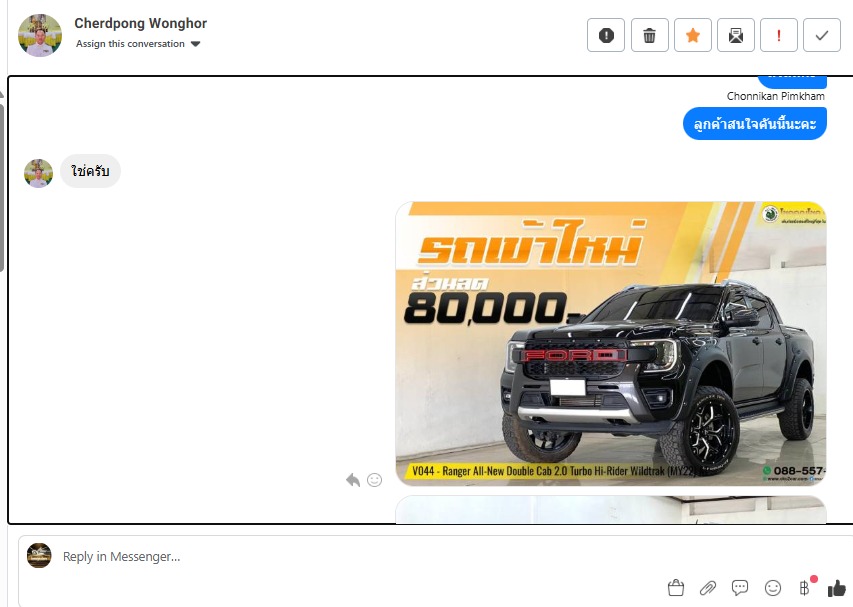Open the Assign this conversation menu
The image size is (853, 607).
click(138, 44)
